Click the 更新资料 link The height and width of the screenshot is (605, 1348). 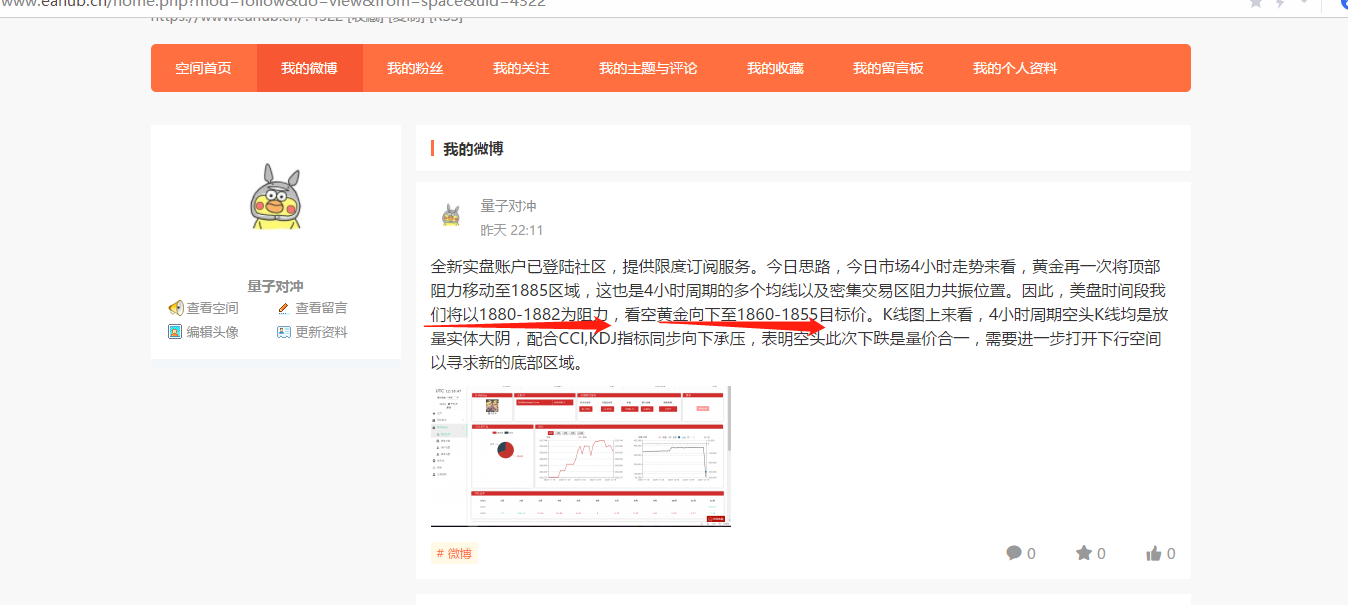(321, 332)
